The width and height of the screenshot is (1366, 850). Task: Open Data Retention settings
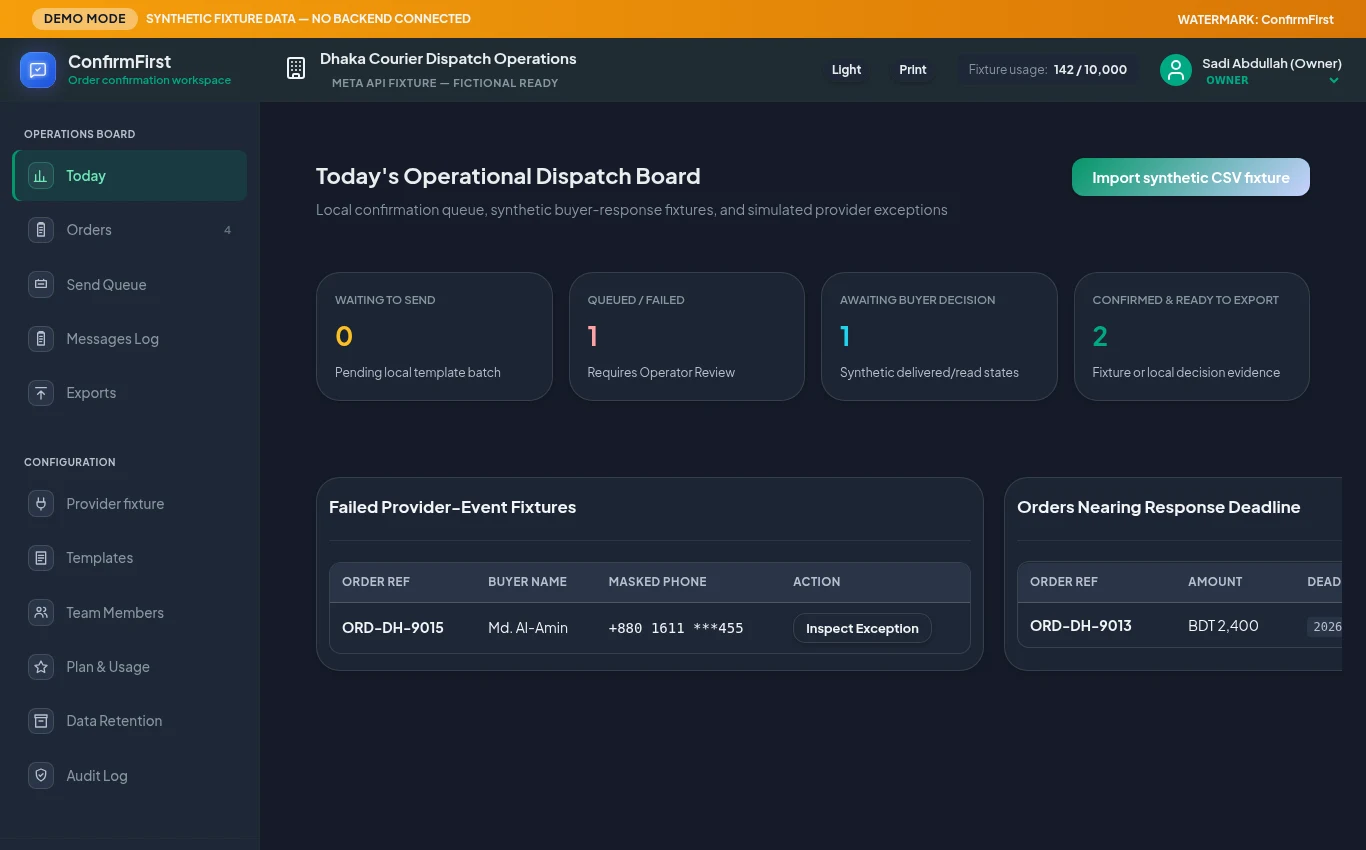point(130,721)
